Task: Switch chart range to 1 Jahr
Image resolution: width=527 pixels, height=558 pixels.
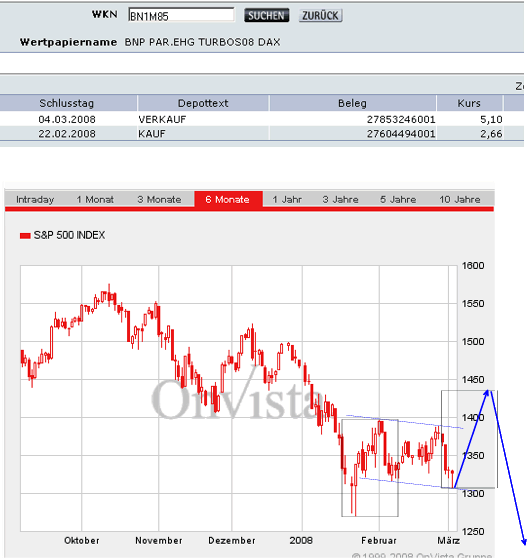Action: [x=287, y=199]
